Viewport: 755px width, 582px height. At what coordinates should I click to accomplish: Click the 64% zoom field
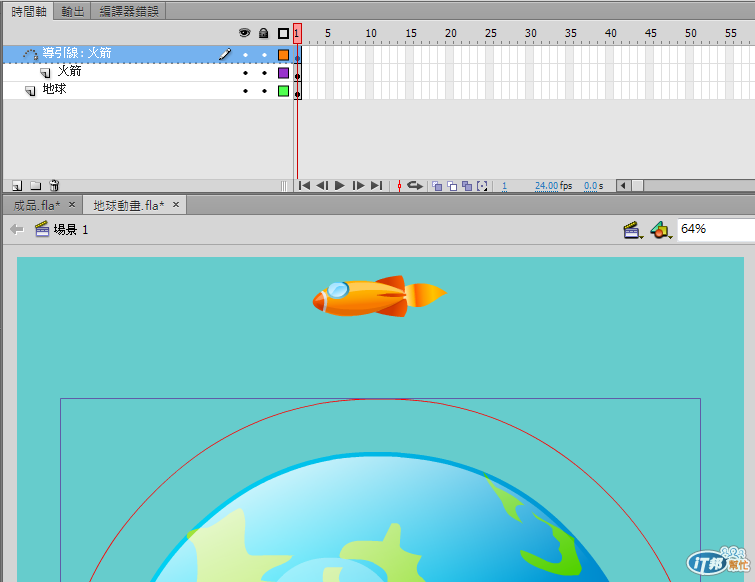click(716, 229)
